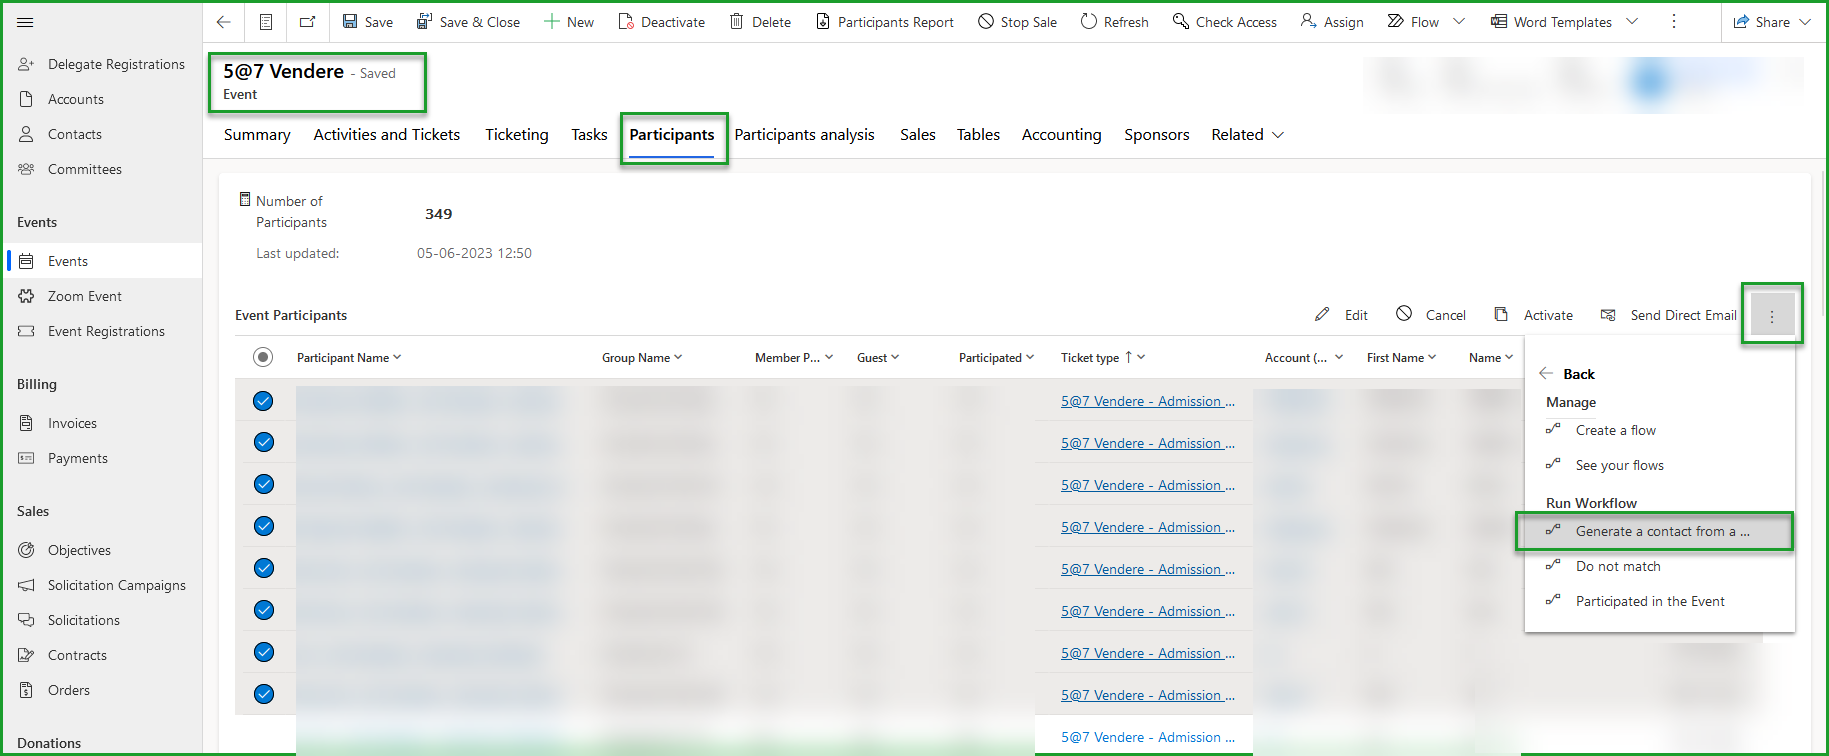Select Generate a contact from a... workflow
The width and height of the screenshot is (1829, 756).
point(1661,532)
